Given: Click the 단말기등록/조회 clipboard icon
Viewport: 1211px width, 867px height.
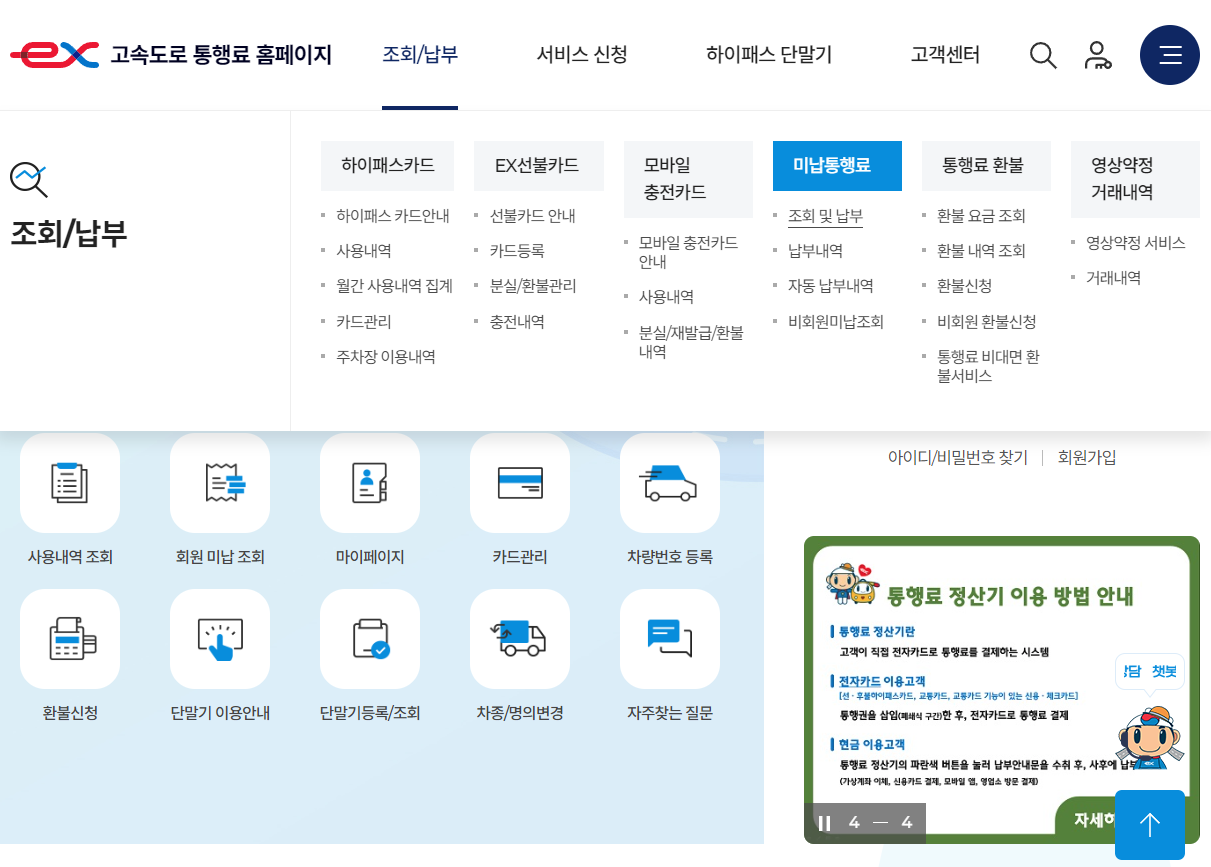Looking at the screenshot, I should tap(370, 639).
